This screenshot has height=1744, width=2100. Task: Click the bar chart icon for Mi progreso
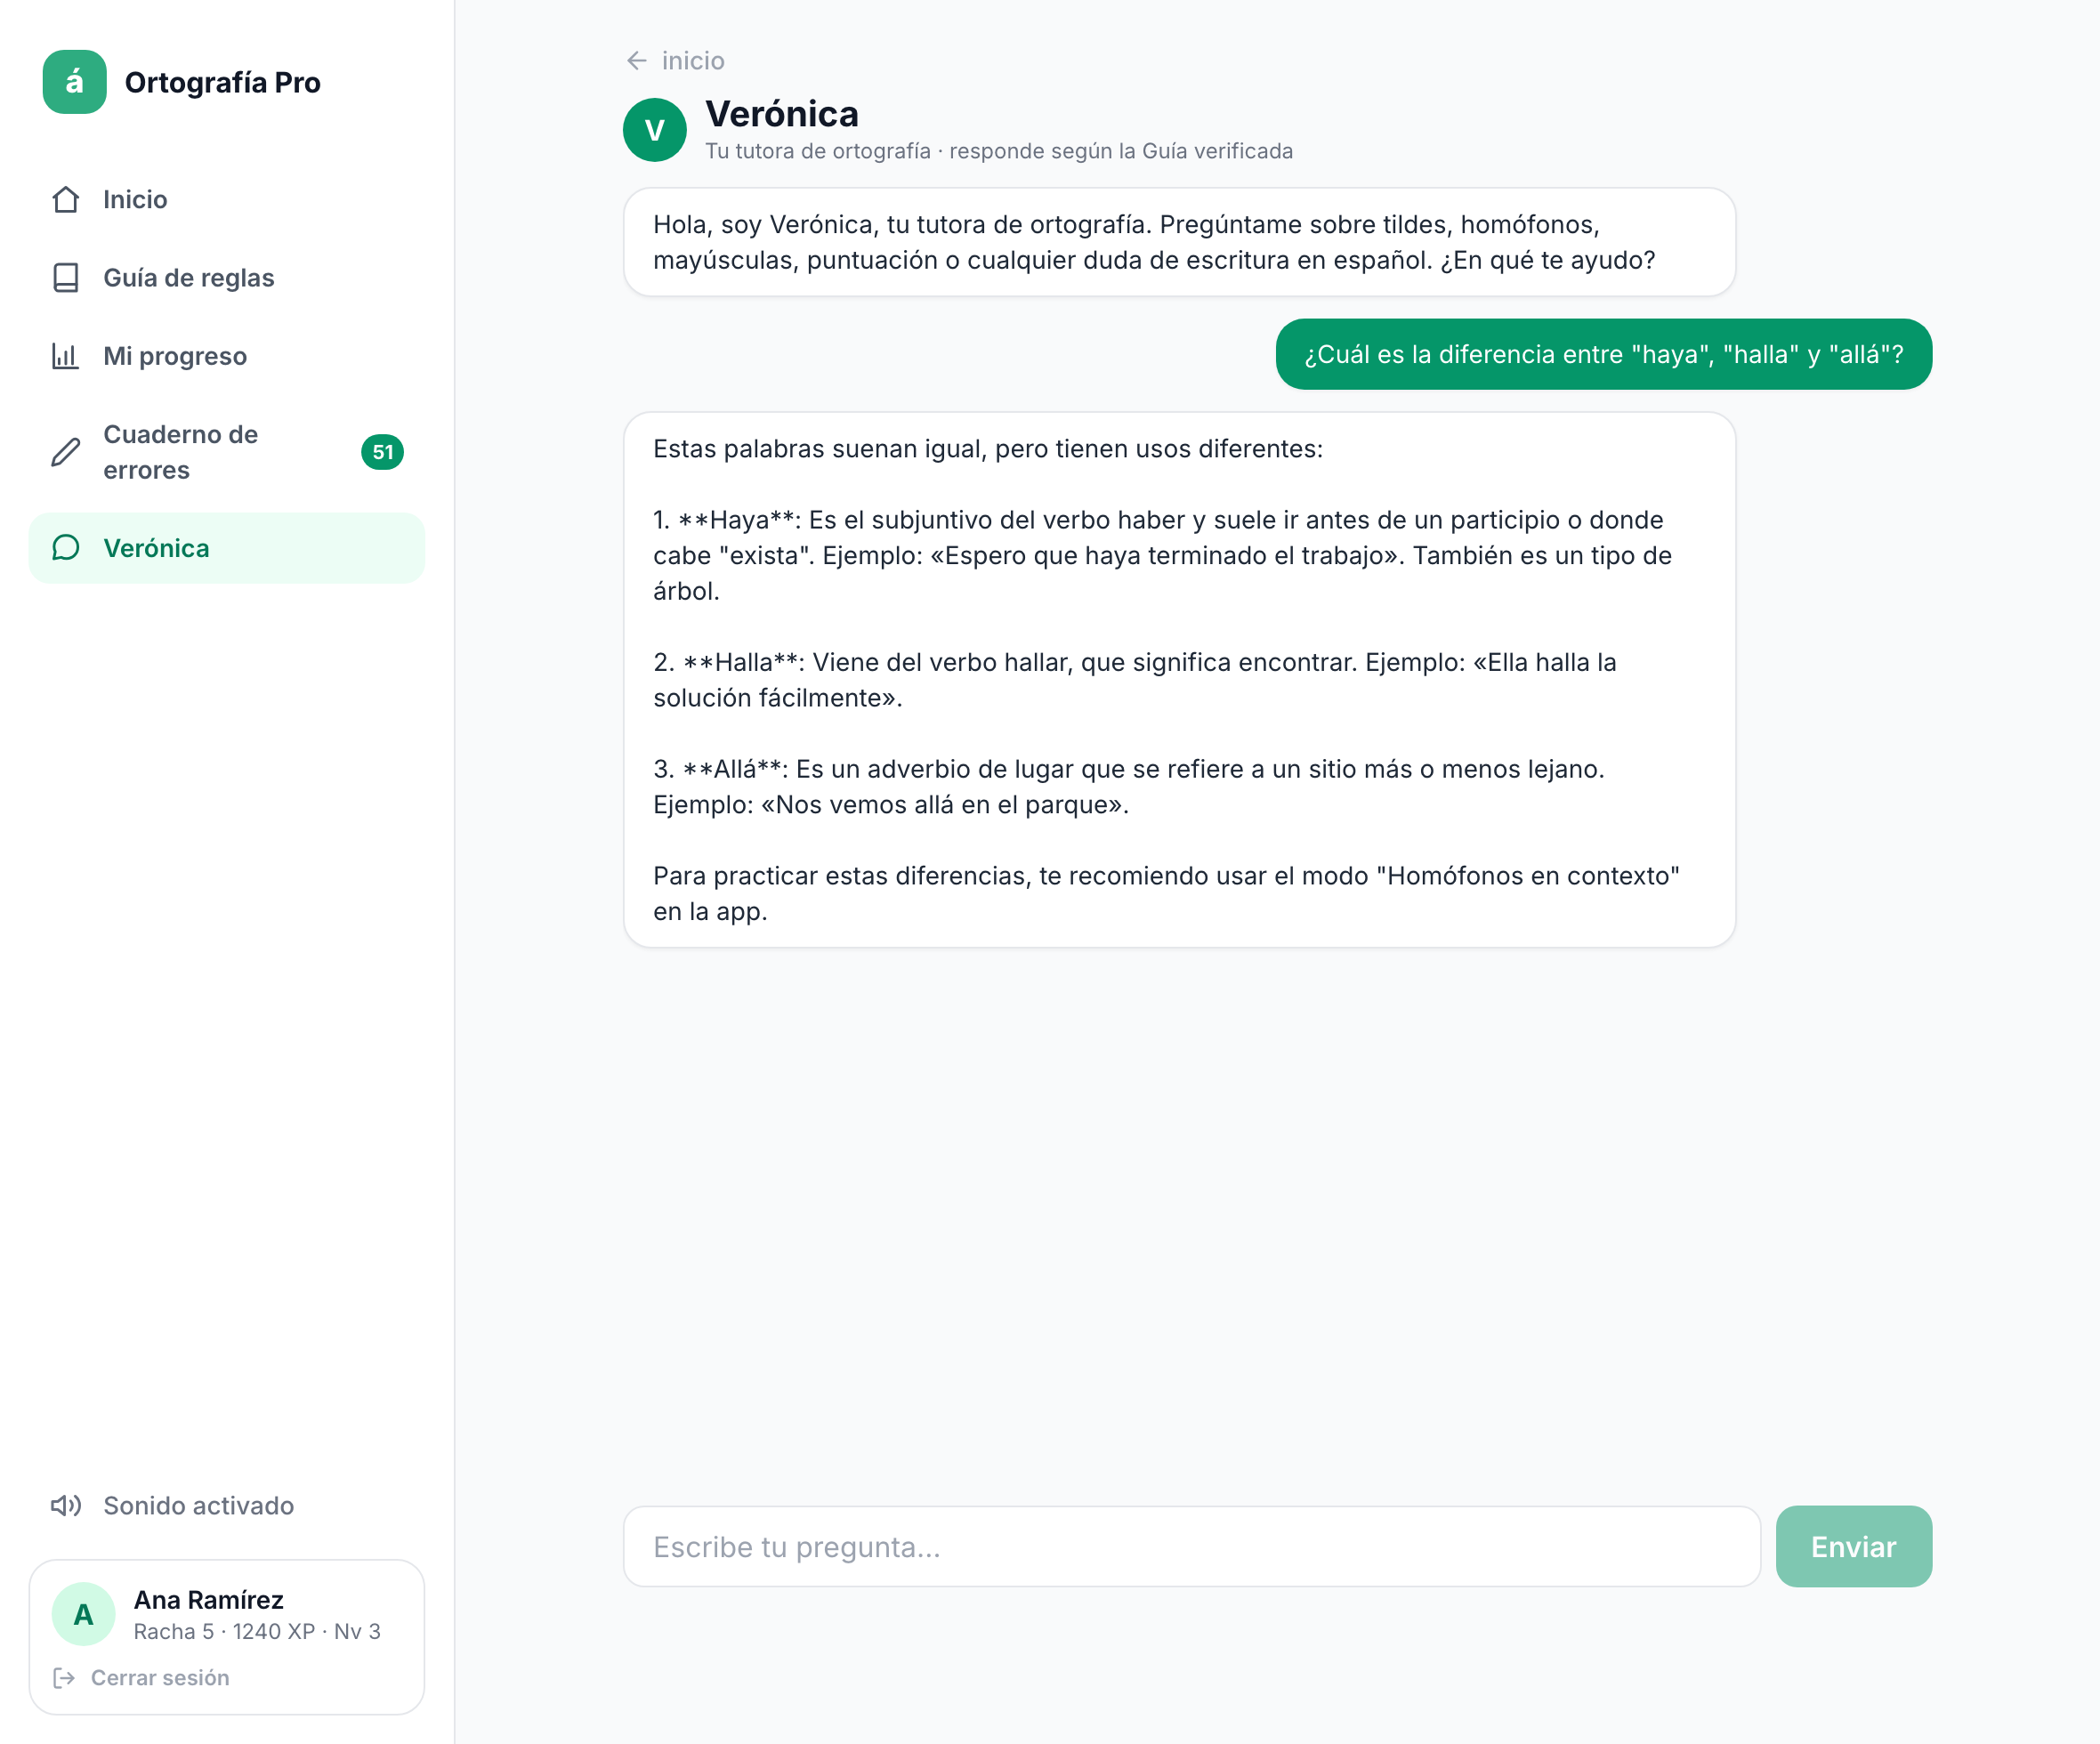point(66,356)
